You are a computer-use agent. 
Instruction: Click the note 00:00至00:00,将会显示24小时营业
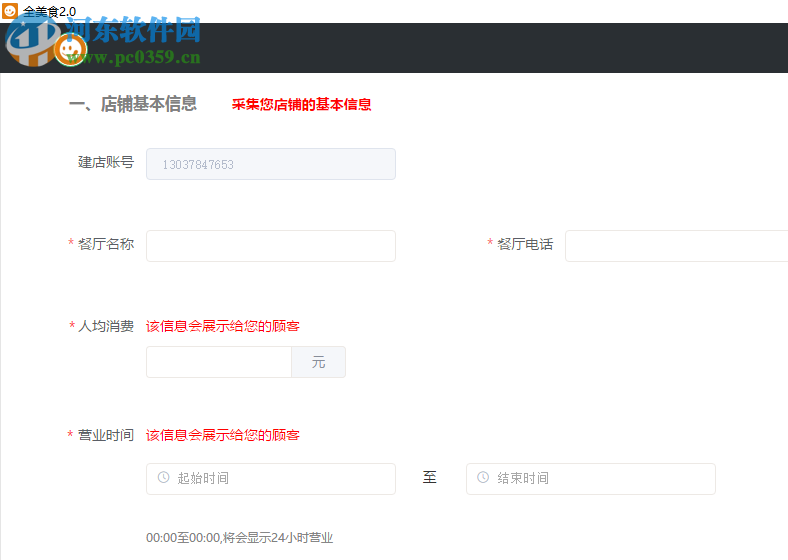240,538
